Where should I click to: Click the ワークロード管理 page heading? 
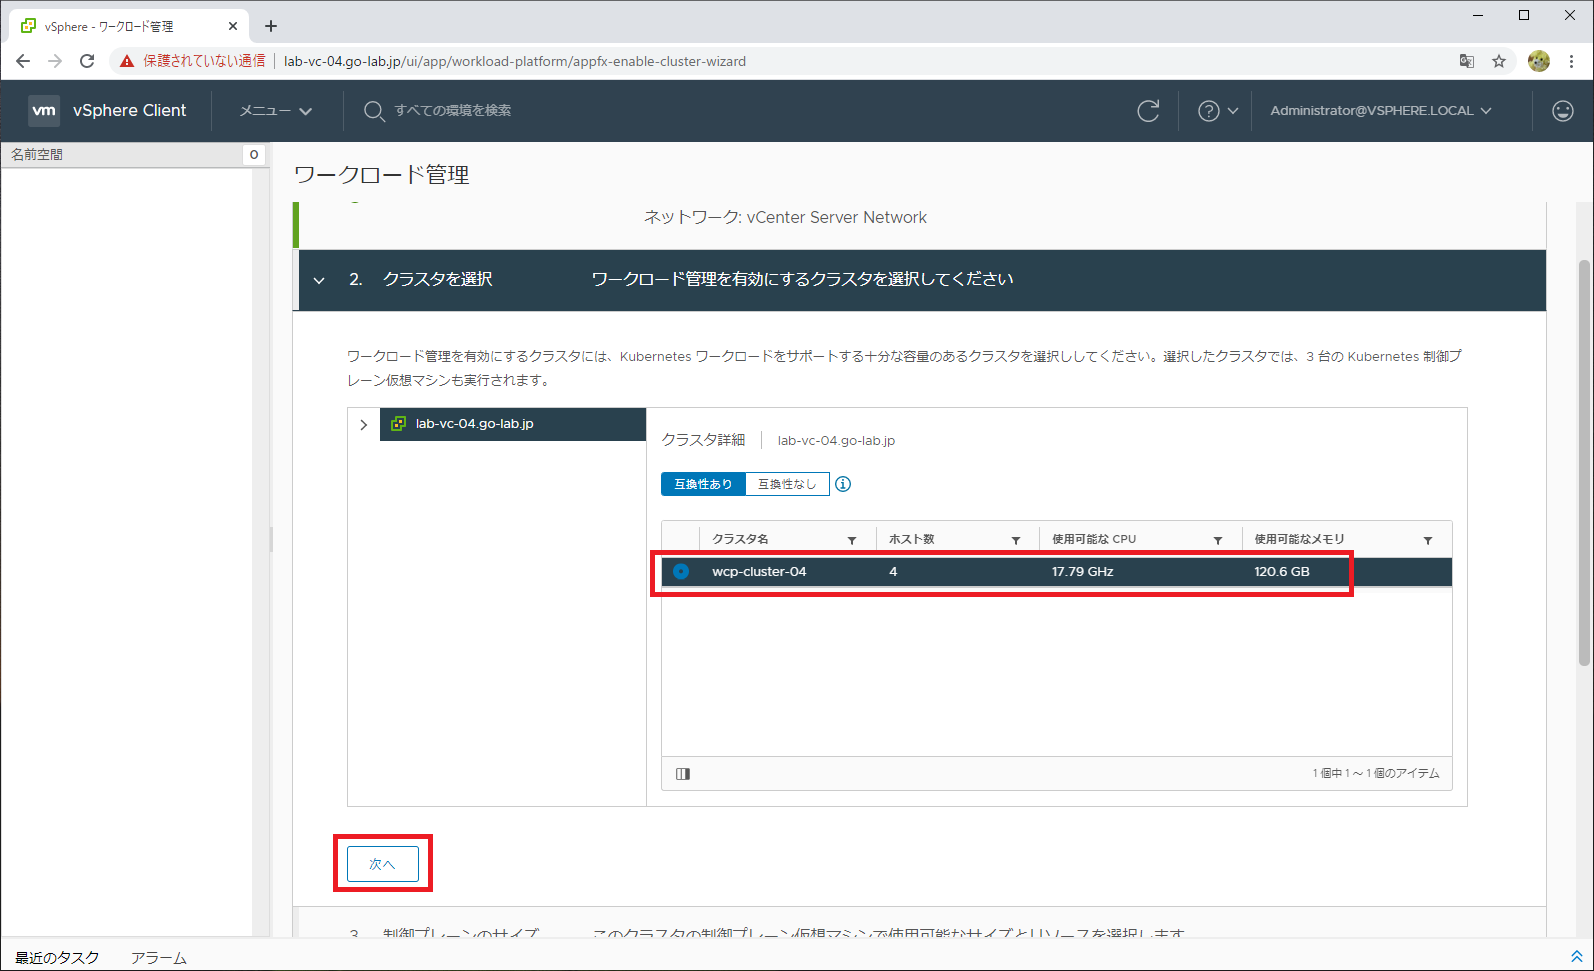tap(382, 175)
